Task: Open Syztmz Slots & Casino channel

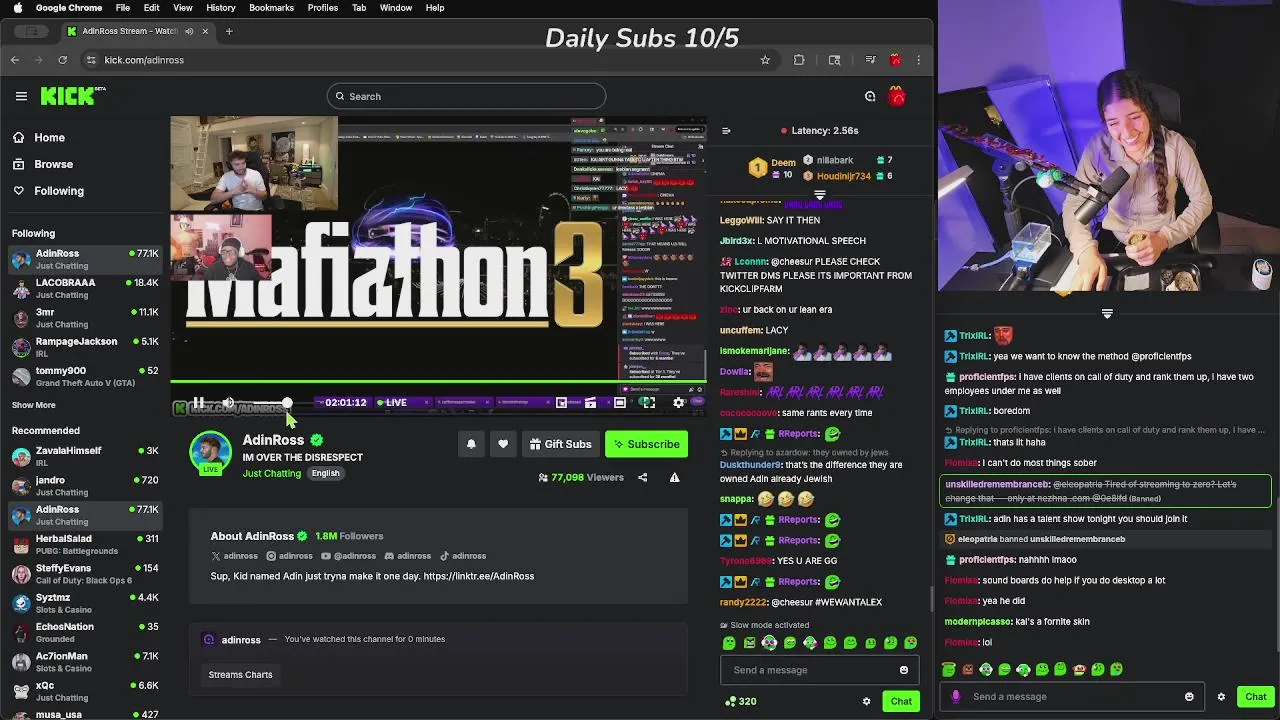Action: click(x=85, y=603)
